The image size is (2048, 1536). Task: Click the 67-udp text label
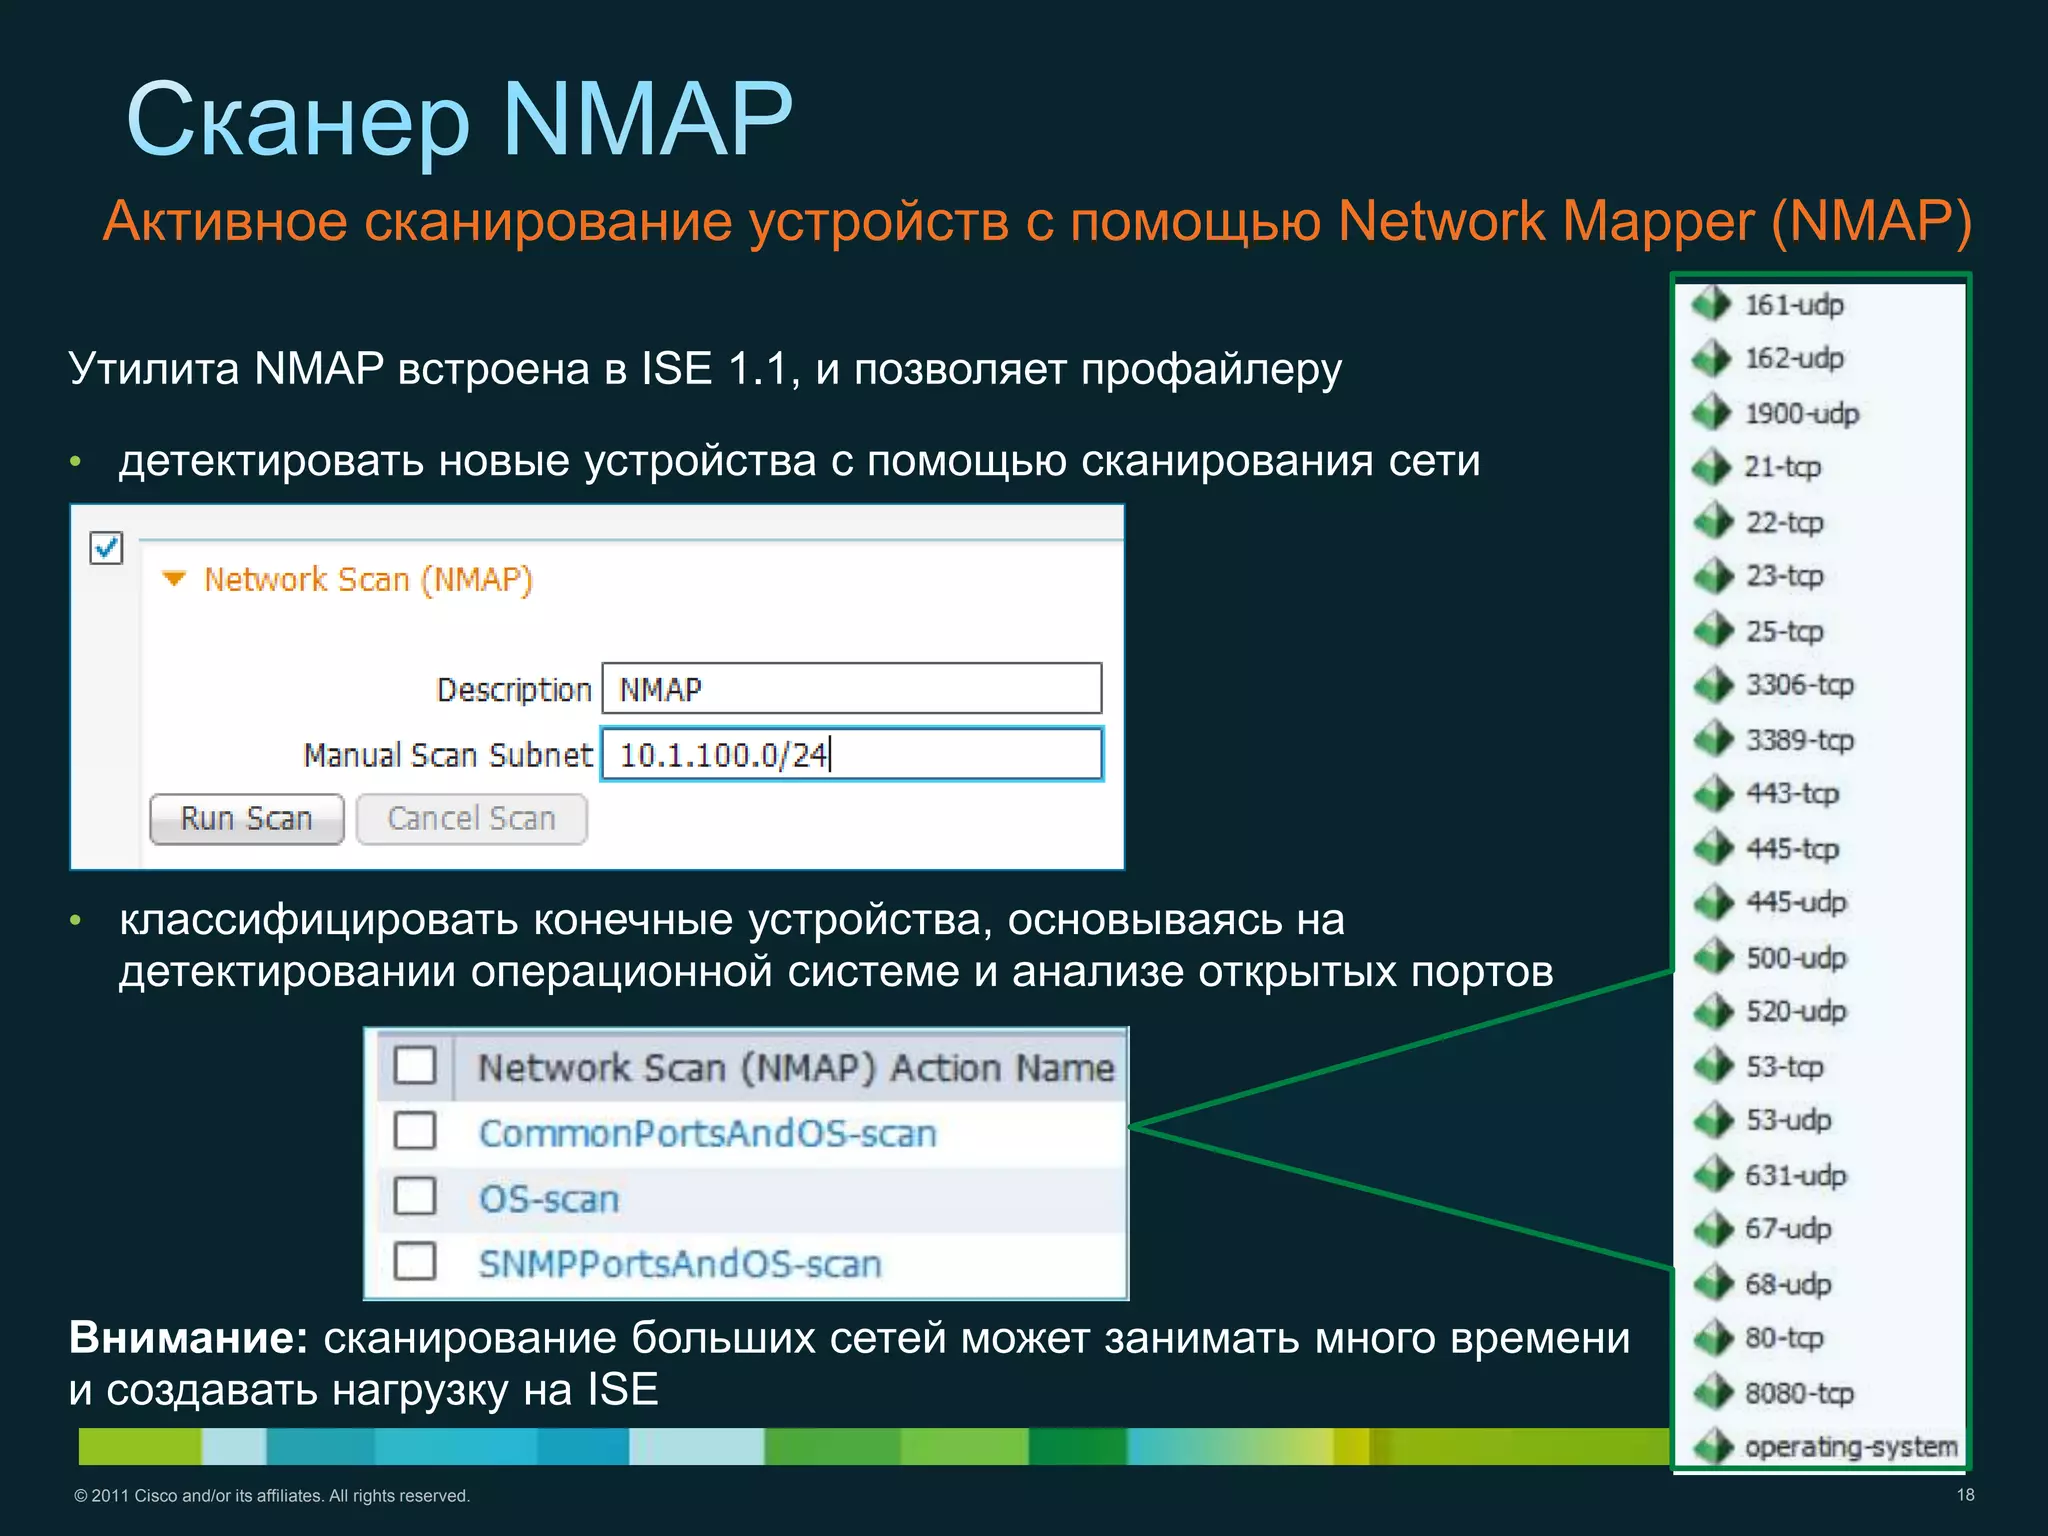1789,1230
